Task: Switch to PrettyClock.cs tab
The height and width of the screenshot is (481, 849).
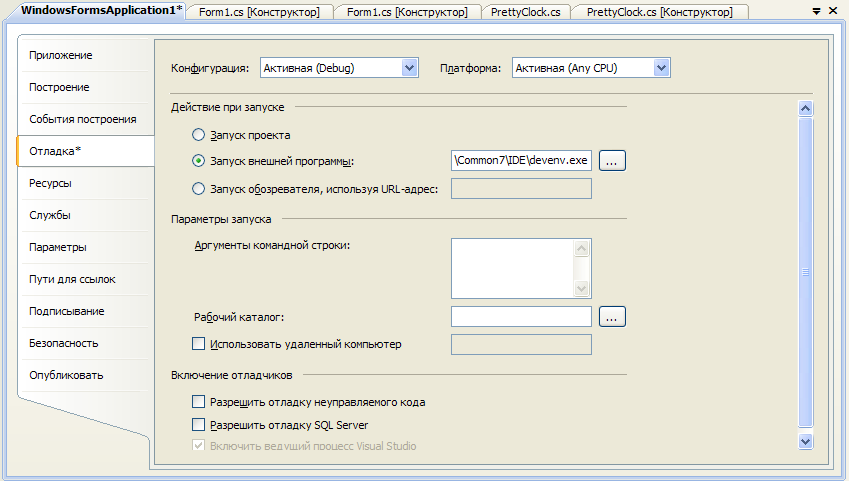Action: [526, 12]
